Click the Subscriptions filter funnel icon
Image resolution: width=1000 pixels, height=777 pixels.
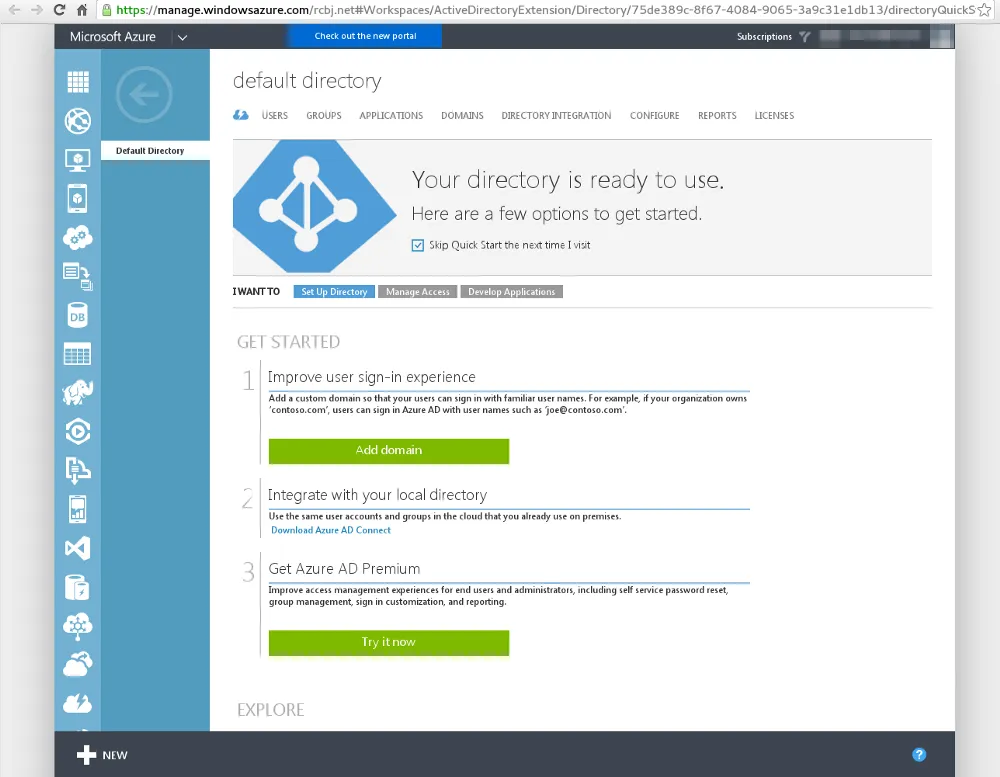point(805,37)
